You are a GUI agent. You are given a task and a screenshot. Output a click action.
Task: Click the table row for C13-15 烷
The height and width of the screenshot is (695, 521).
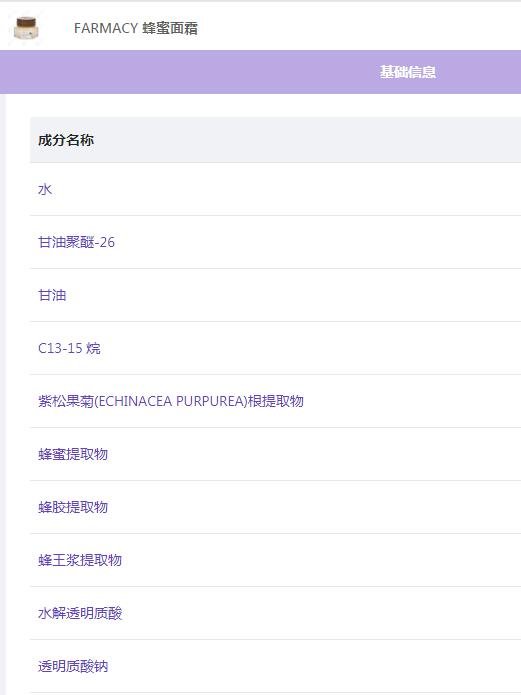tap(275, 348)
